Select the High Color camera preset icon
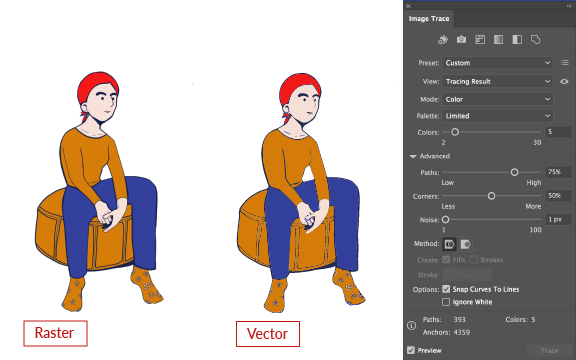This screenshot has height=360, width=576. point(461,39)
